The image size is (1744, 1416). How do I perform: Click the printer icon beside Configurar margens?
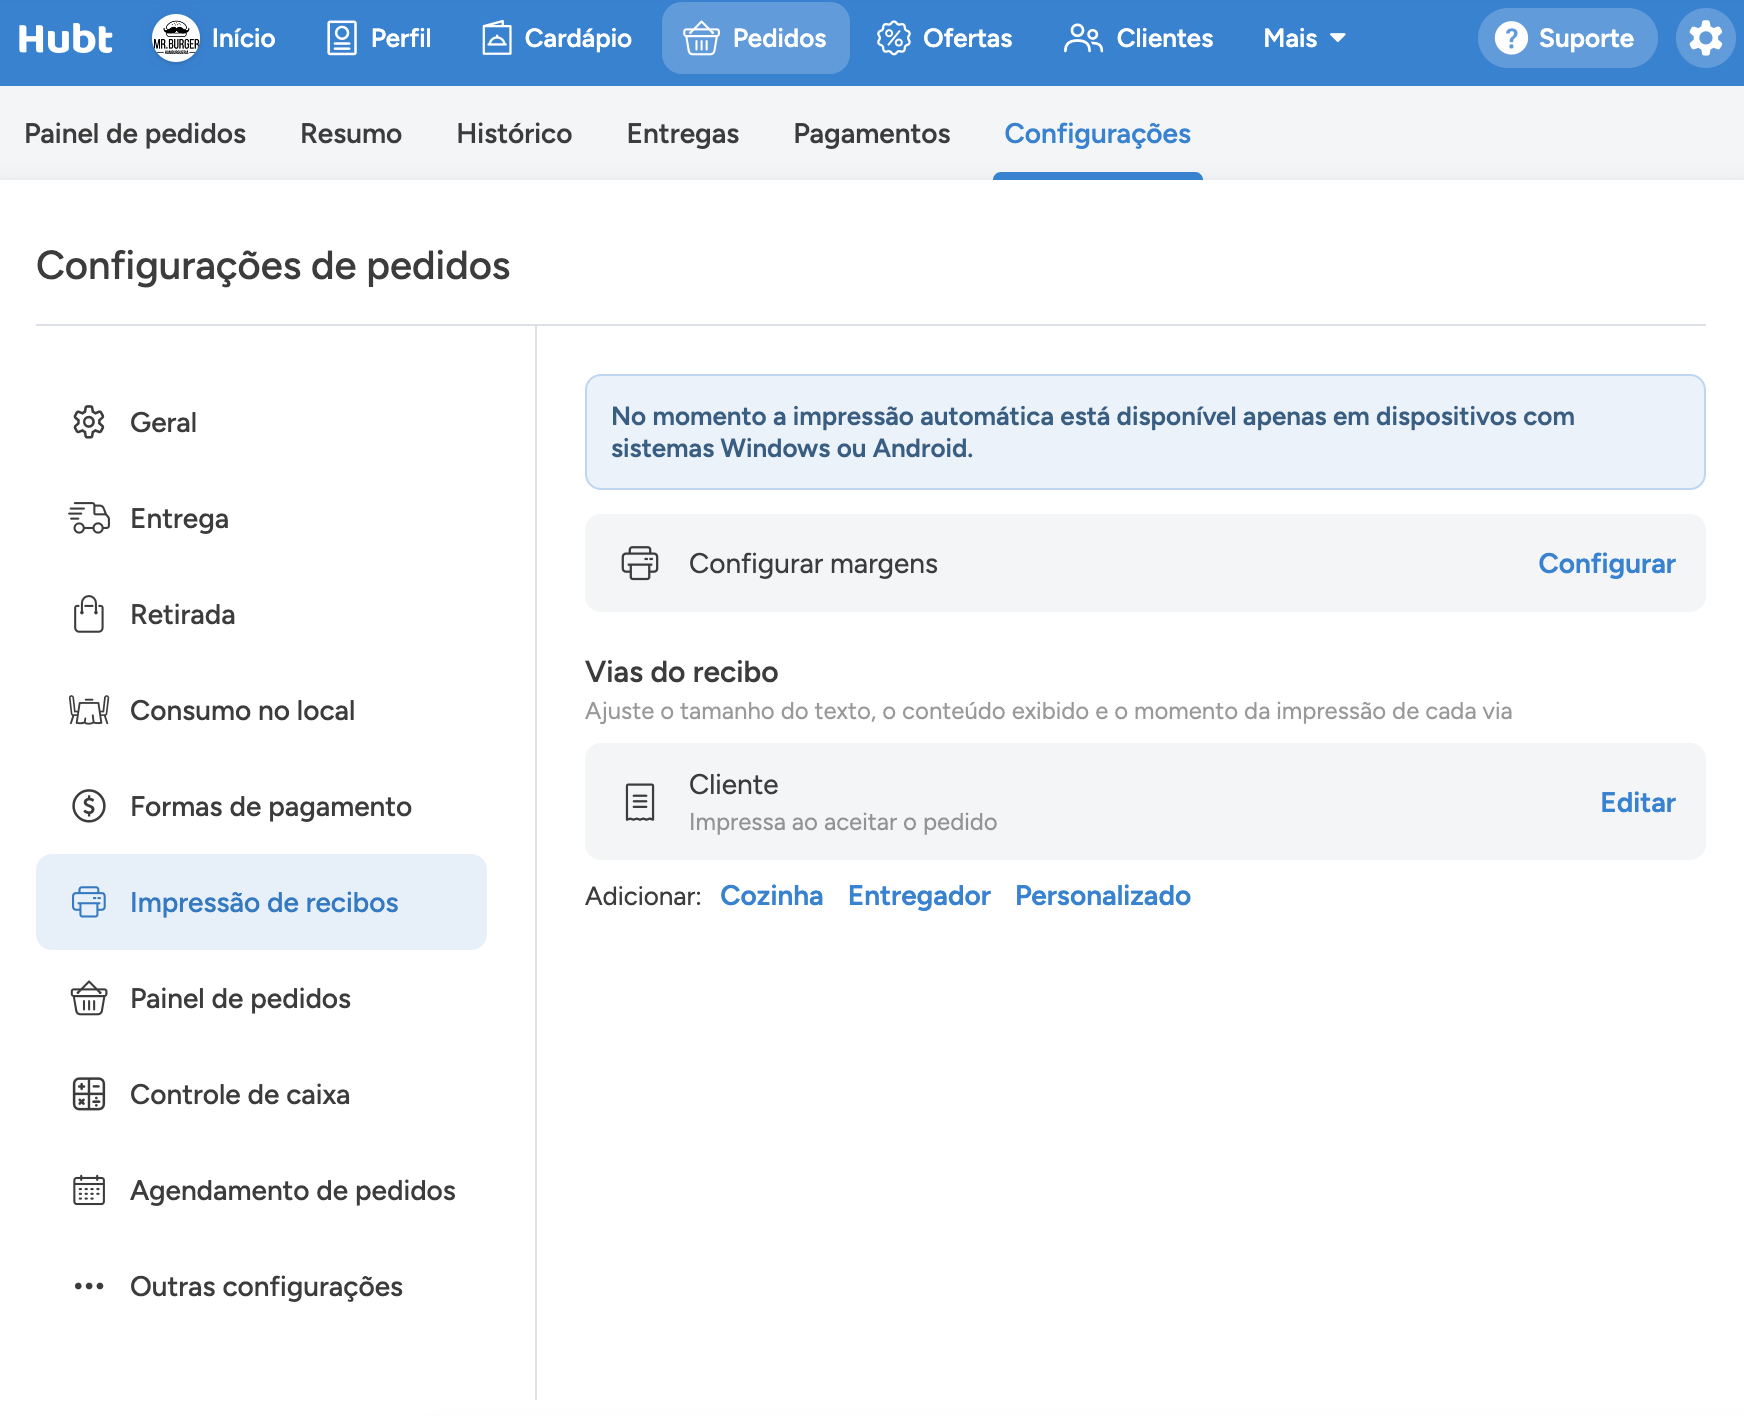tap(640, 563)
